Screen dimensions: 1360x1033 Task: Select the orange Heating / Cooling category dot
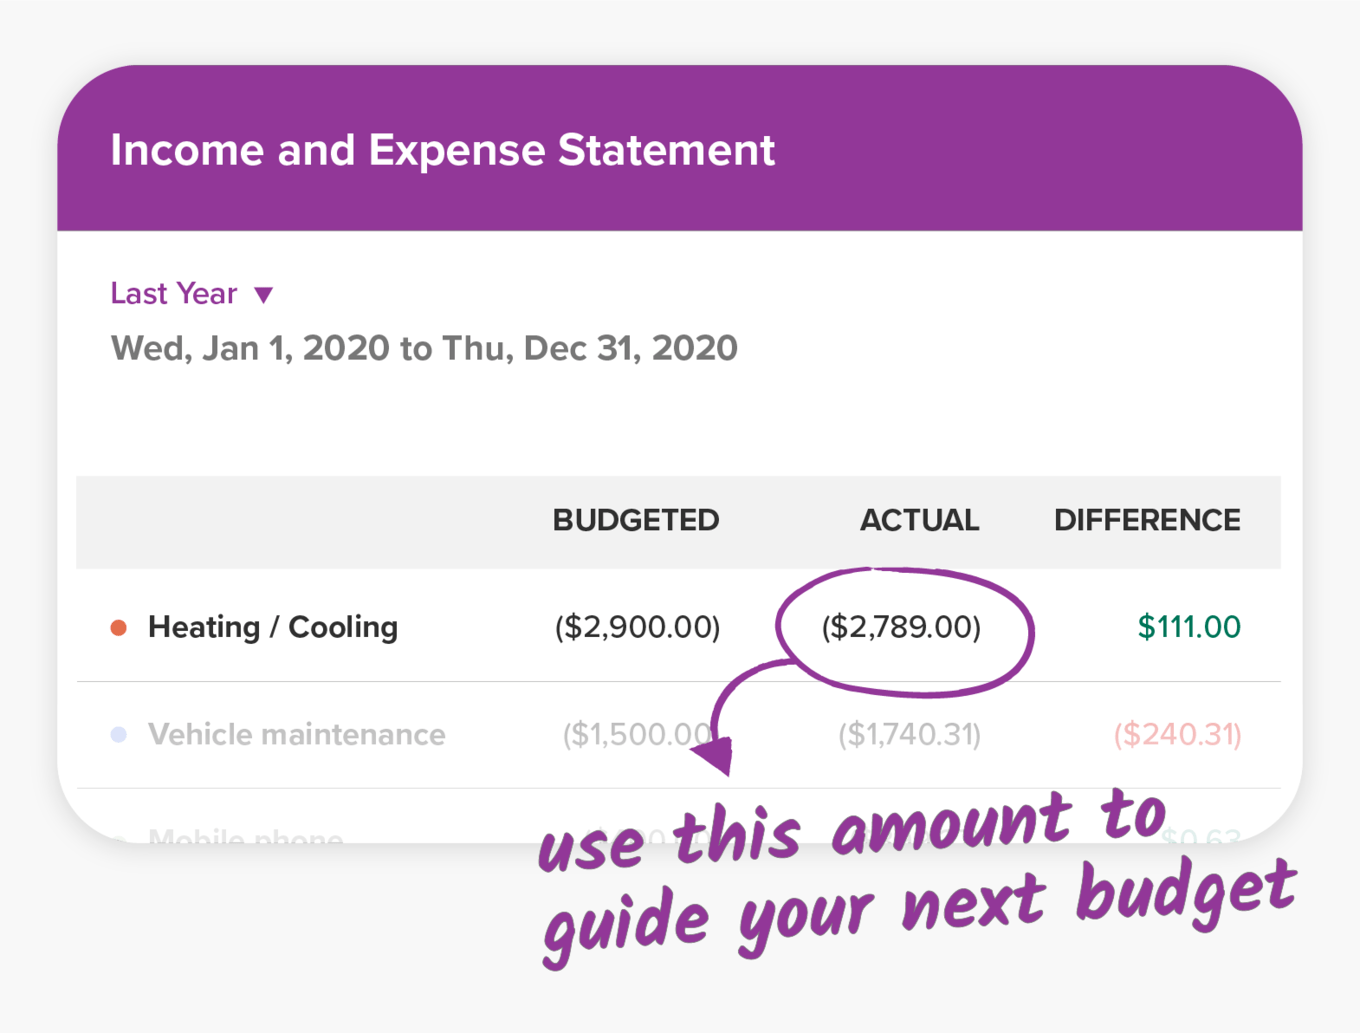[x=120, y=627]
